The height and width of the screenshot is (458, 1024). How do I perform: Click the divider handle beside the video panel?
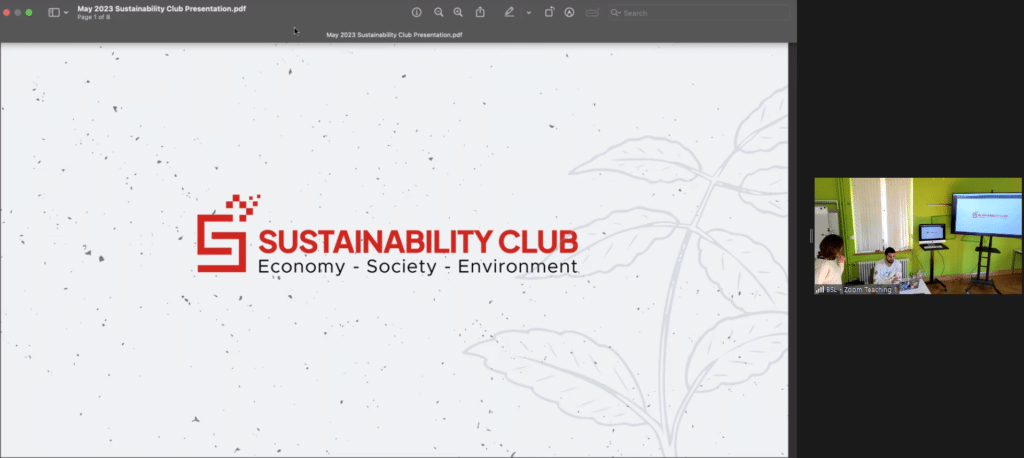click(810, 236)
